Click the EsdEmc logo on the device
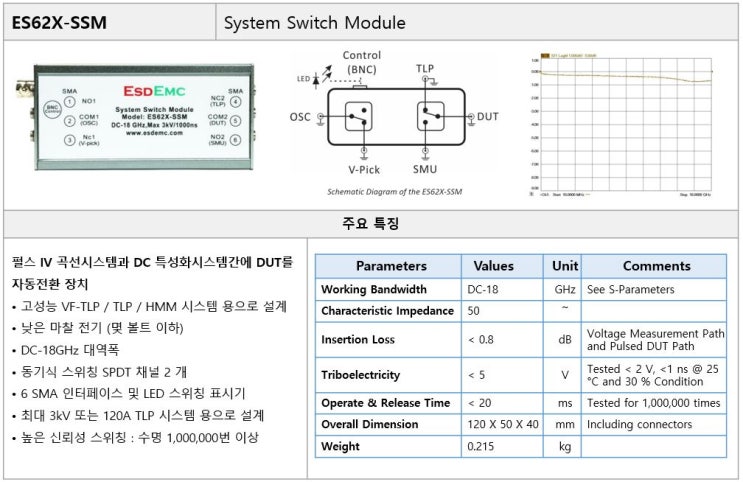743x482 pixels. coord(154,91)
